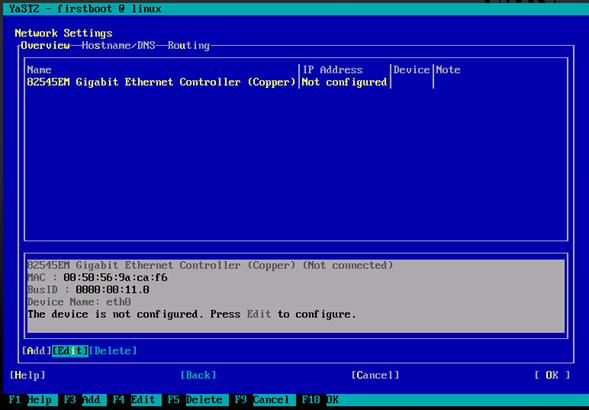Open Help at the bottom left
Screen dimensions: 589x410
coord(27,375)
